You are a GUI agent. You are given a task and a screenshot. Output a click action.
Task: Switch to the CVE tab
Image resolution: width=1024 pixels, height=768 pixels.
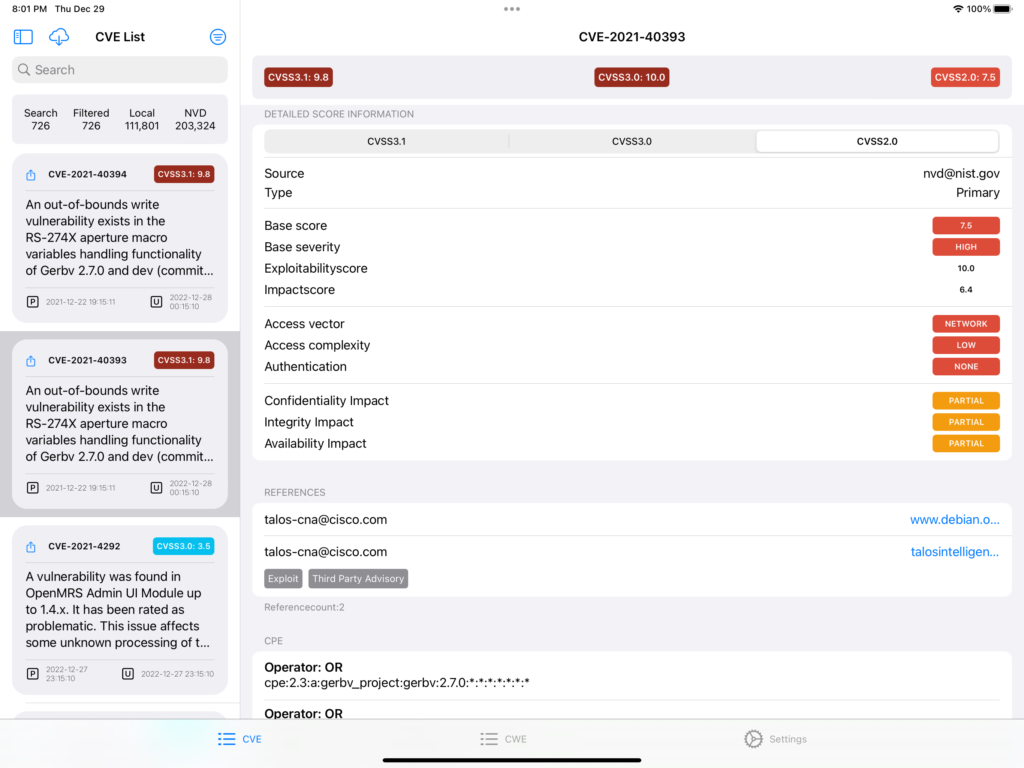[240, 739]
